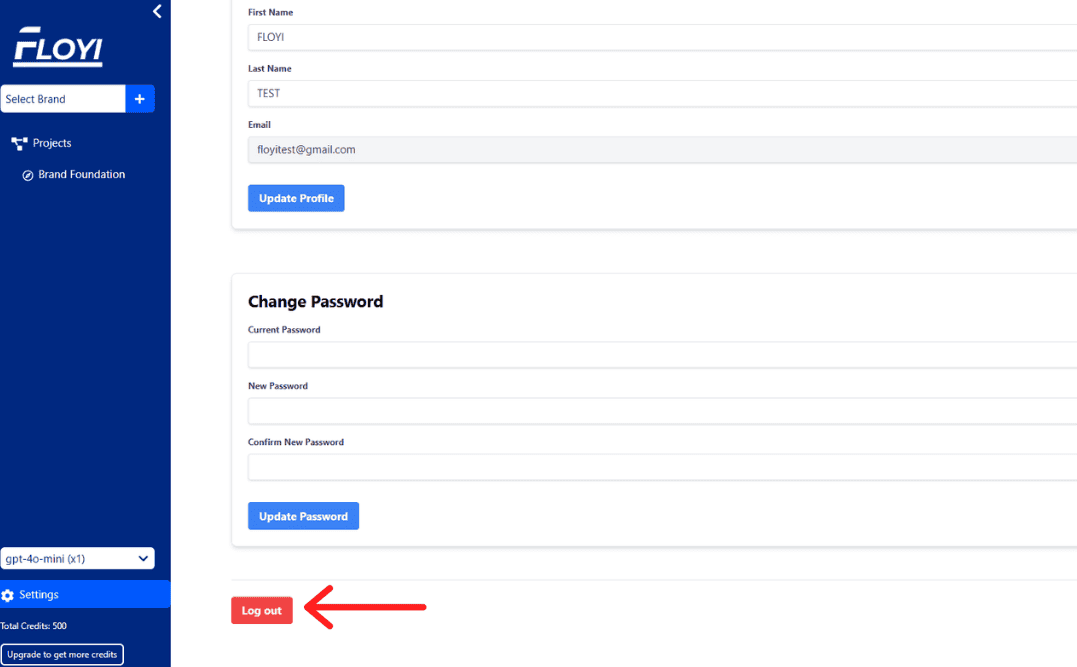This screenshot has width=1077, height=667.
Task: Click the Brand Foundation compass icon
Action: (27, 175)
